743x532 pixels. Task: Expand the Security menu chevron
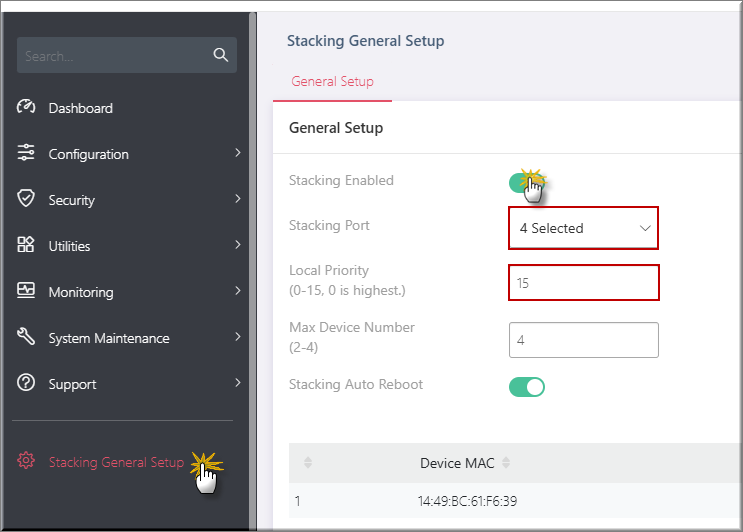click(x=238, y=198)
